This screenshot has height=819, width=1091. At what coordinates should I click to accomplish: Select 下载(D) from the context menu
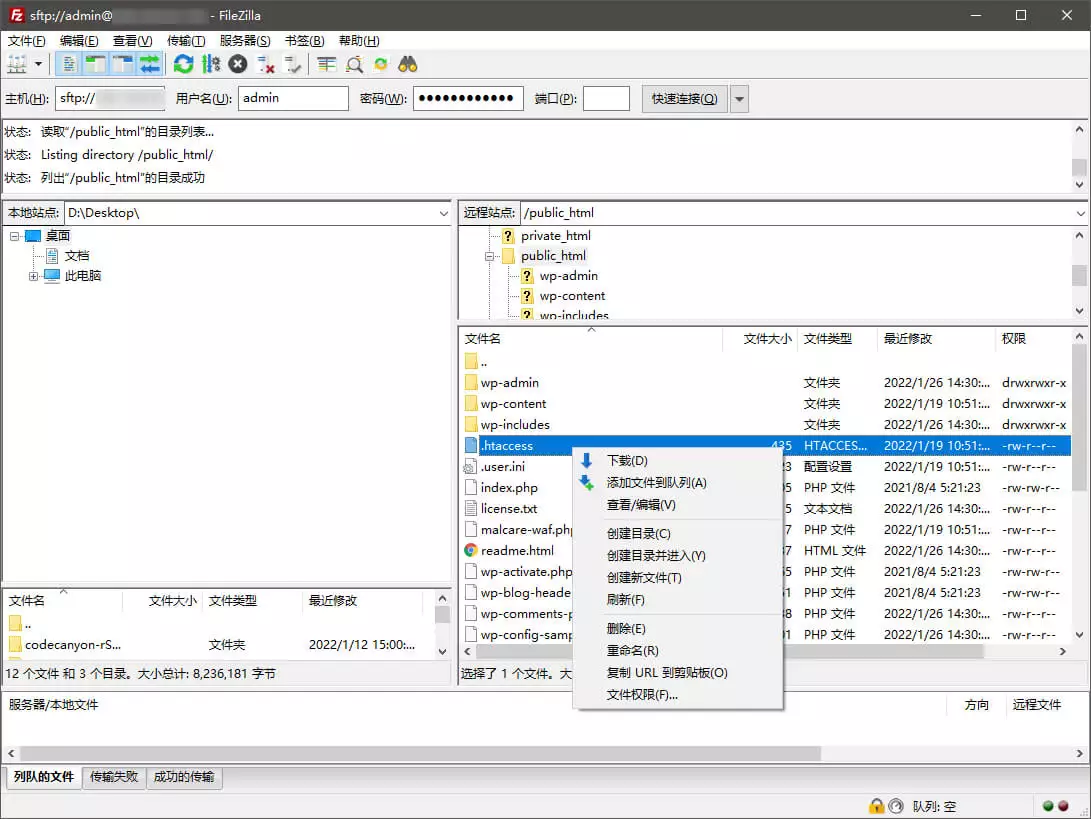627,461
